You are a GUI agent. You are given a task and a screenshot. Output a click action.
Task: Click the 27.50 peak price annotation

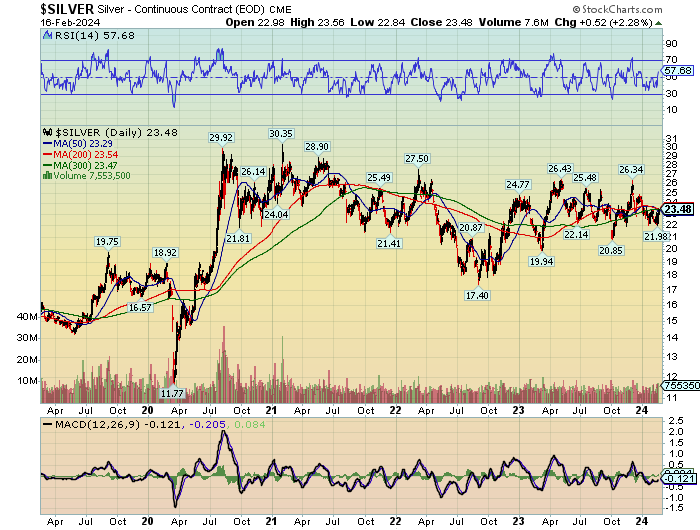click(417, 159)
